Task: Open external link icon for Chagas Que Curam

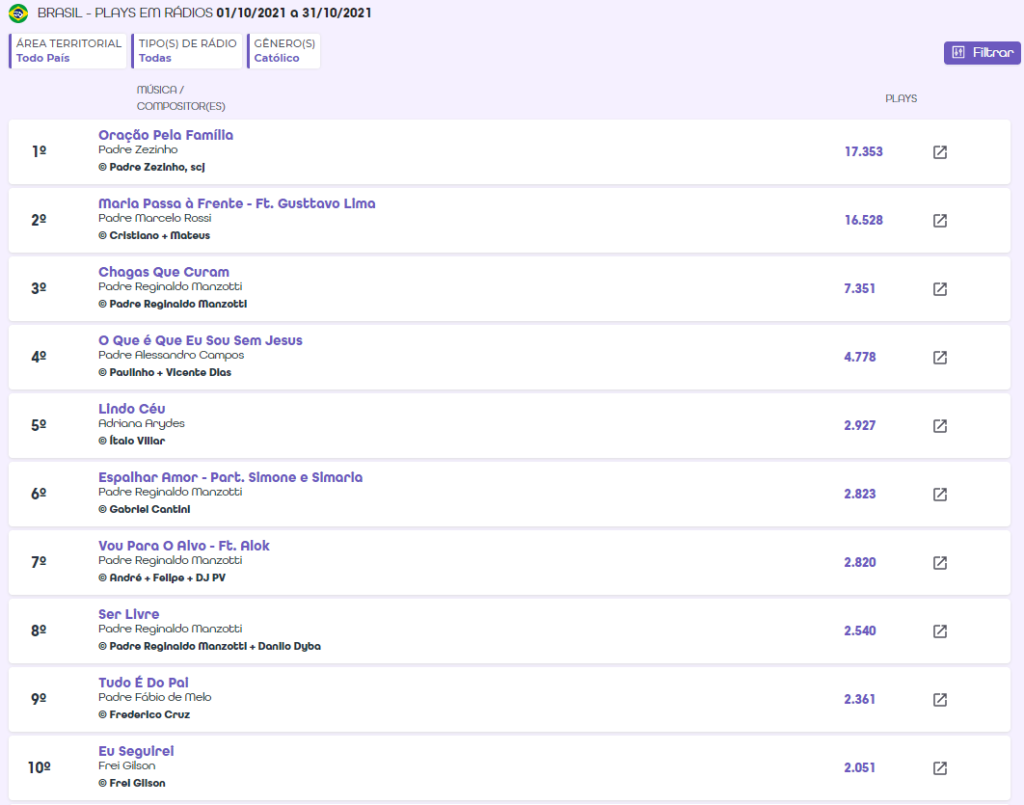Action: [x=940, y=289]
